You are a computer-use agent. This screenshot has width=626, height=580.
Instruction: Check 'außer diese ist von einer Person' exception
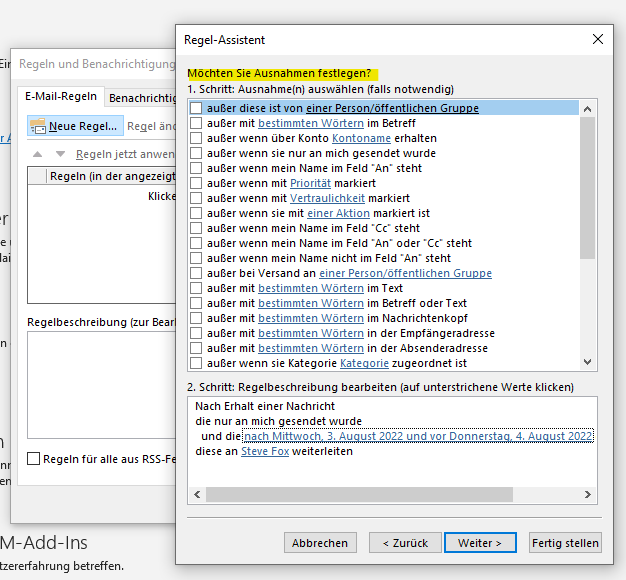[196, 108]
